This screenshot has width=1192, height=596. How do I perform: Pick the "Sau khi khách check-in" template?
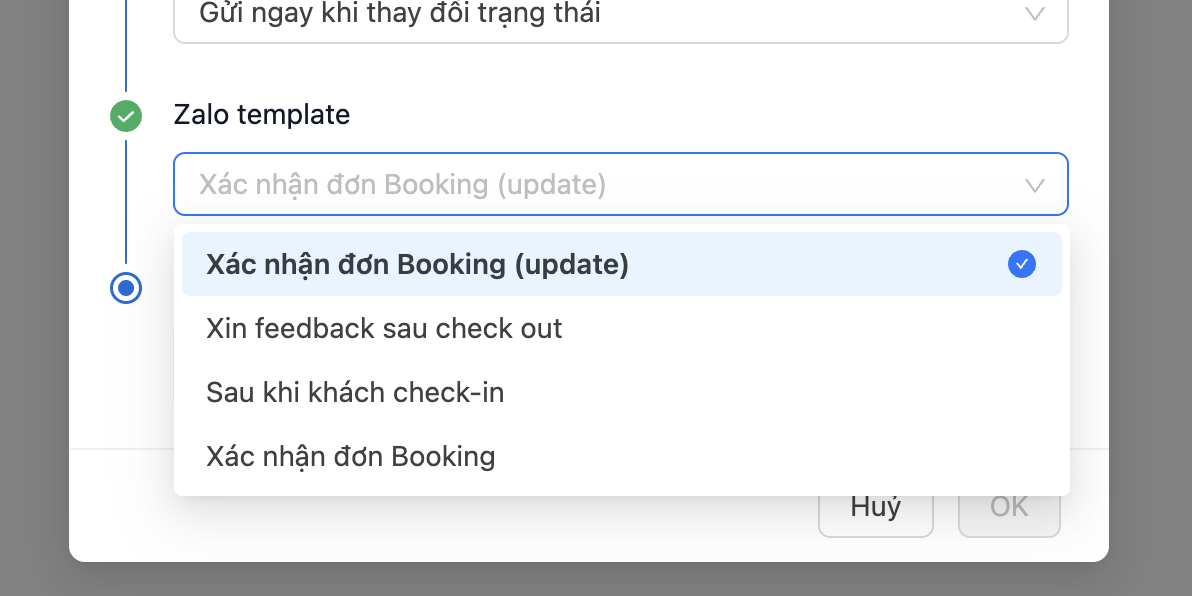pyautogui.click(x=355, y=393)
